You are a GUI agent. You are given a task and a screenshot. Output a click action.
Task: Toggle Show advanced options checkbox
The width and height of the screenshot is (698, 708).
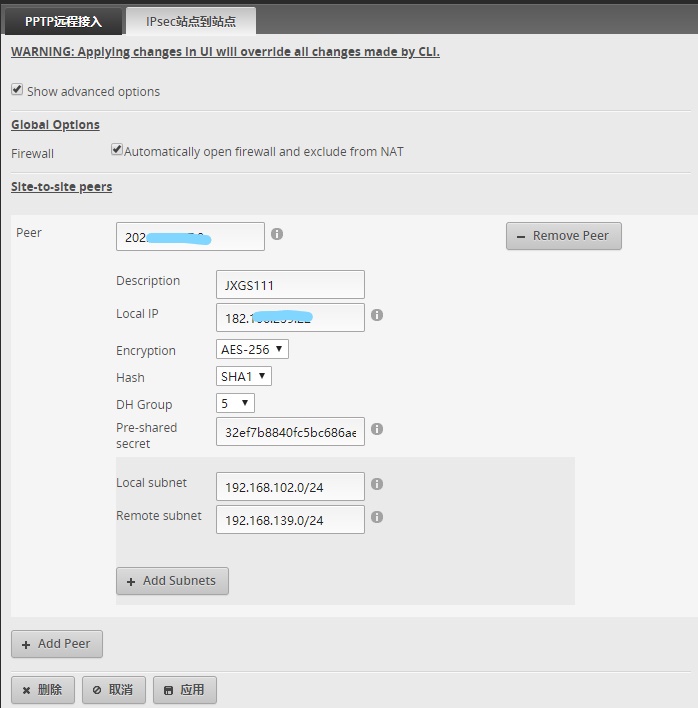click(17, 90)
